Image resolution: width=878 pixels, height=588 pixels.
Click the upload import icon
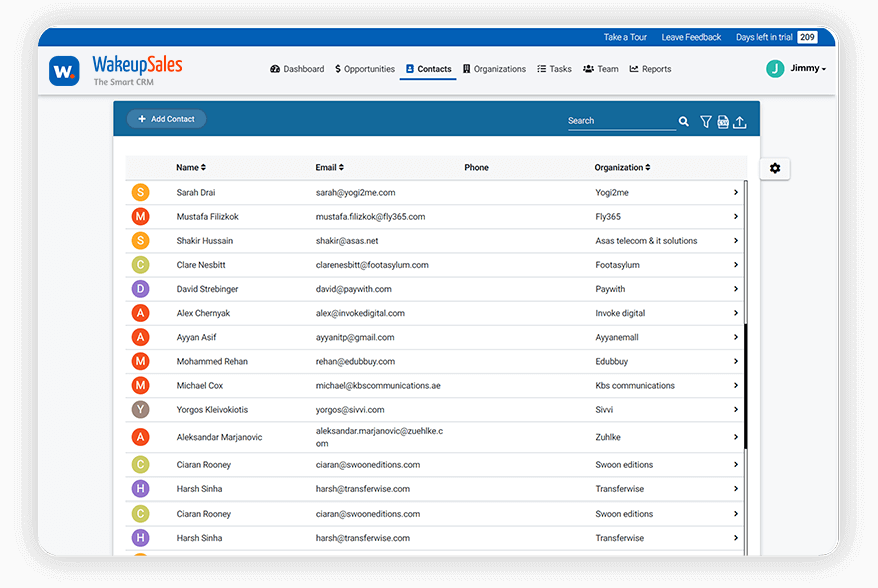[x=740, y=122]
